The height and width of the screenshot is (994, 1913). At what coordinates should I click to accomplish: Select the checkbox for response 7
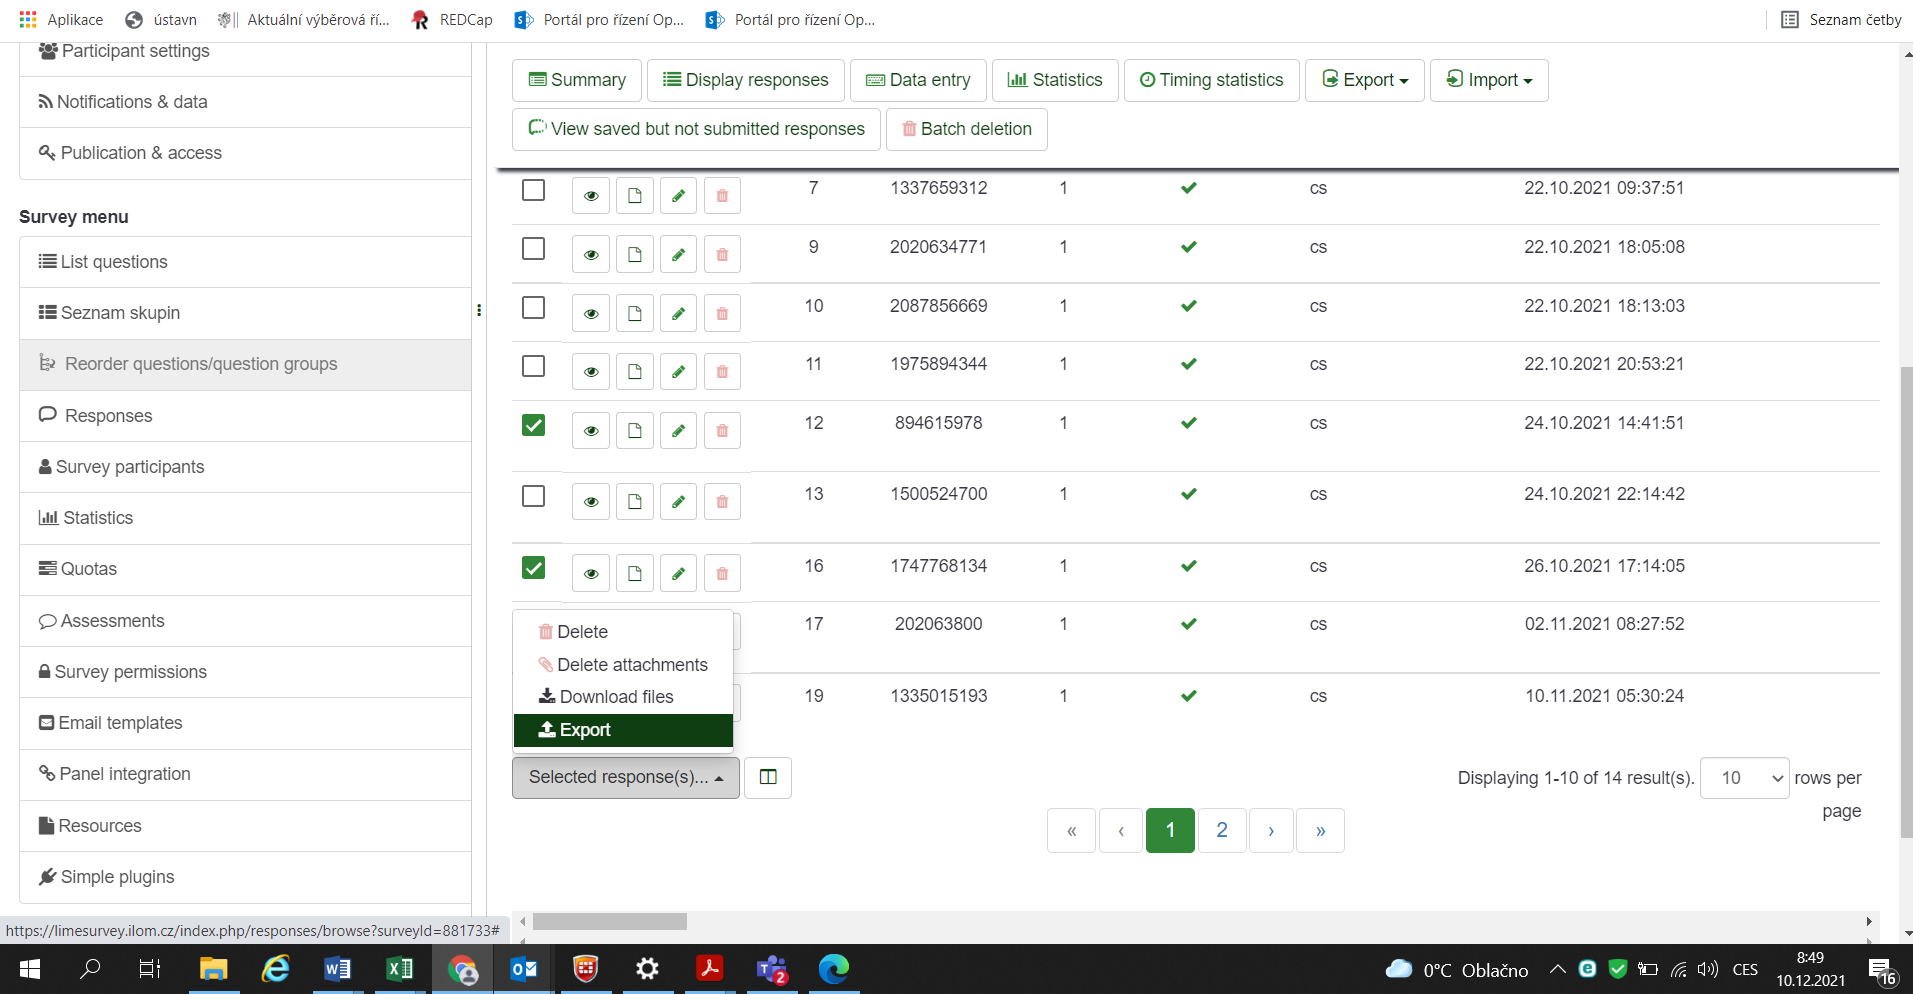534,190
